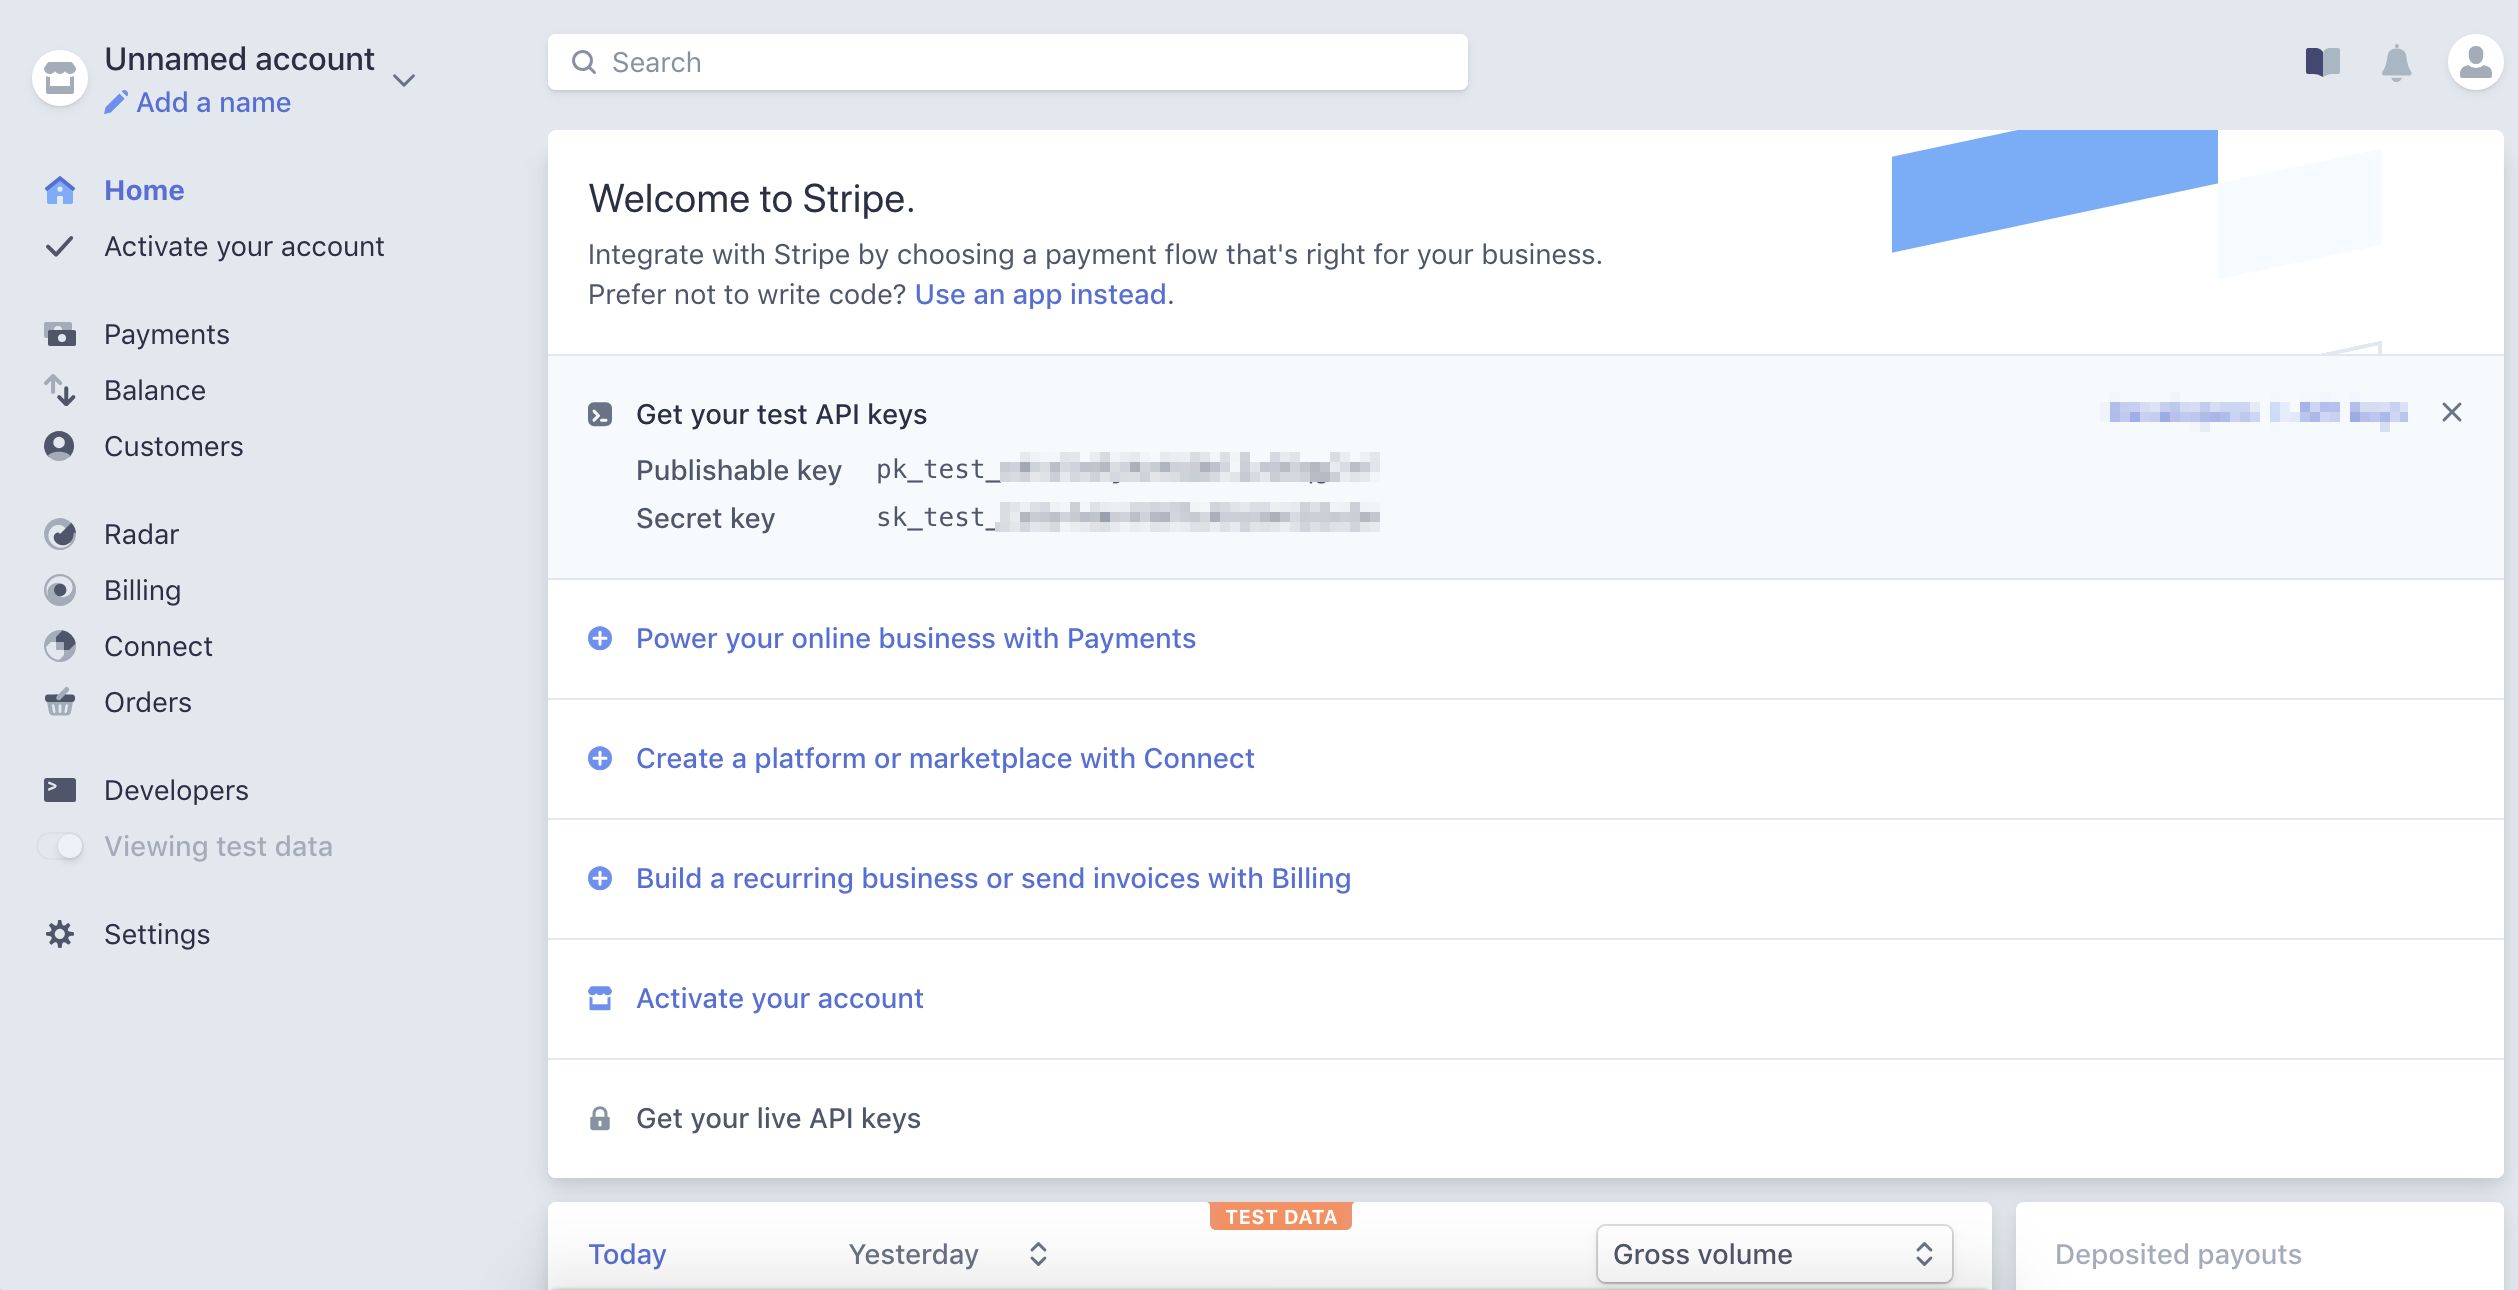
Task: Expand the Get your live API keys section
Action: pos(778,1118)
